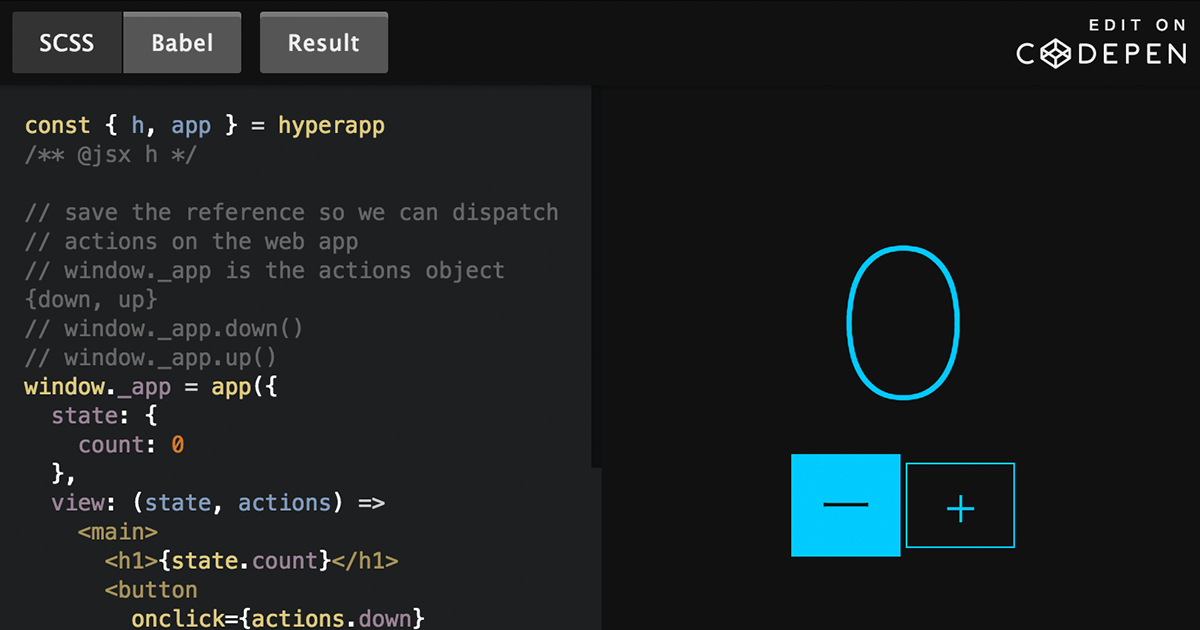Click the code panel vertical scrollbar

click(596, 275)
